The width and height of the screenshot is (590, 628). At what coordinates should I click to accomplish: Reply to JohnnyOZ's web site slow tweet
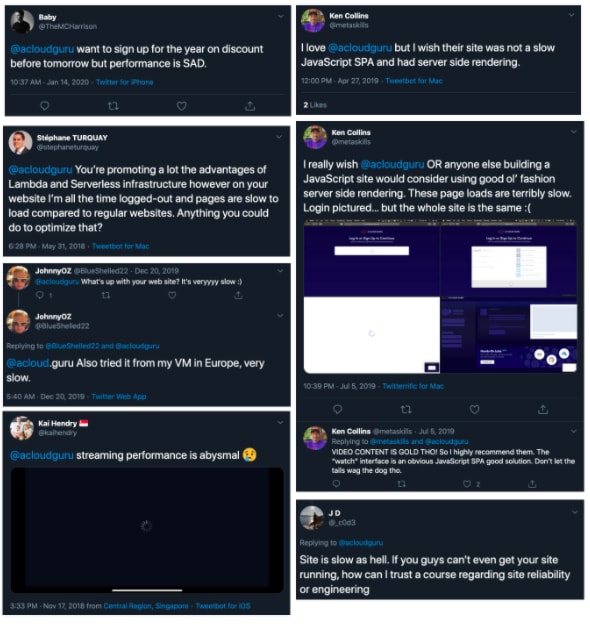40,295
